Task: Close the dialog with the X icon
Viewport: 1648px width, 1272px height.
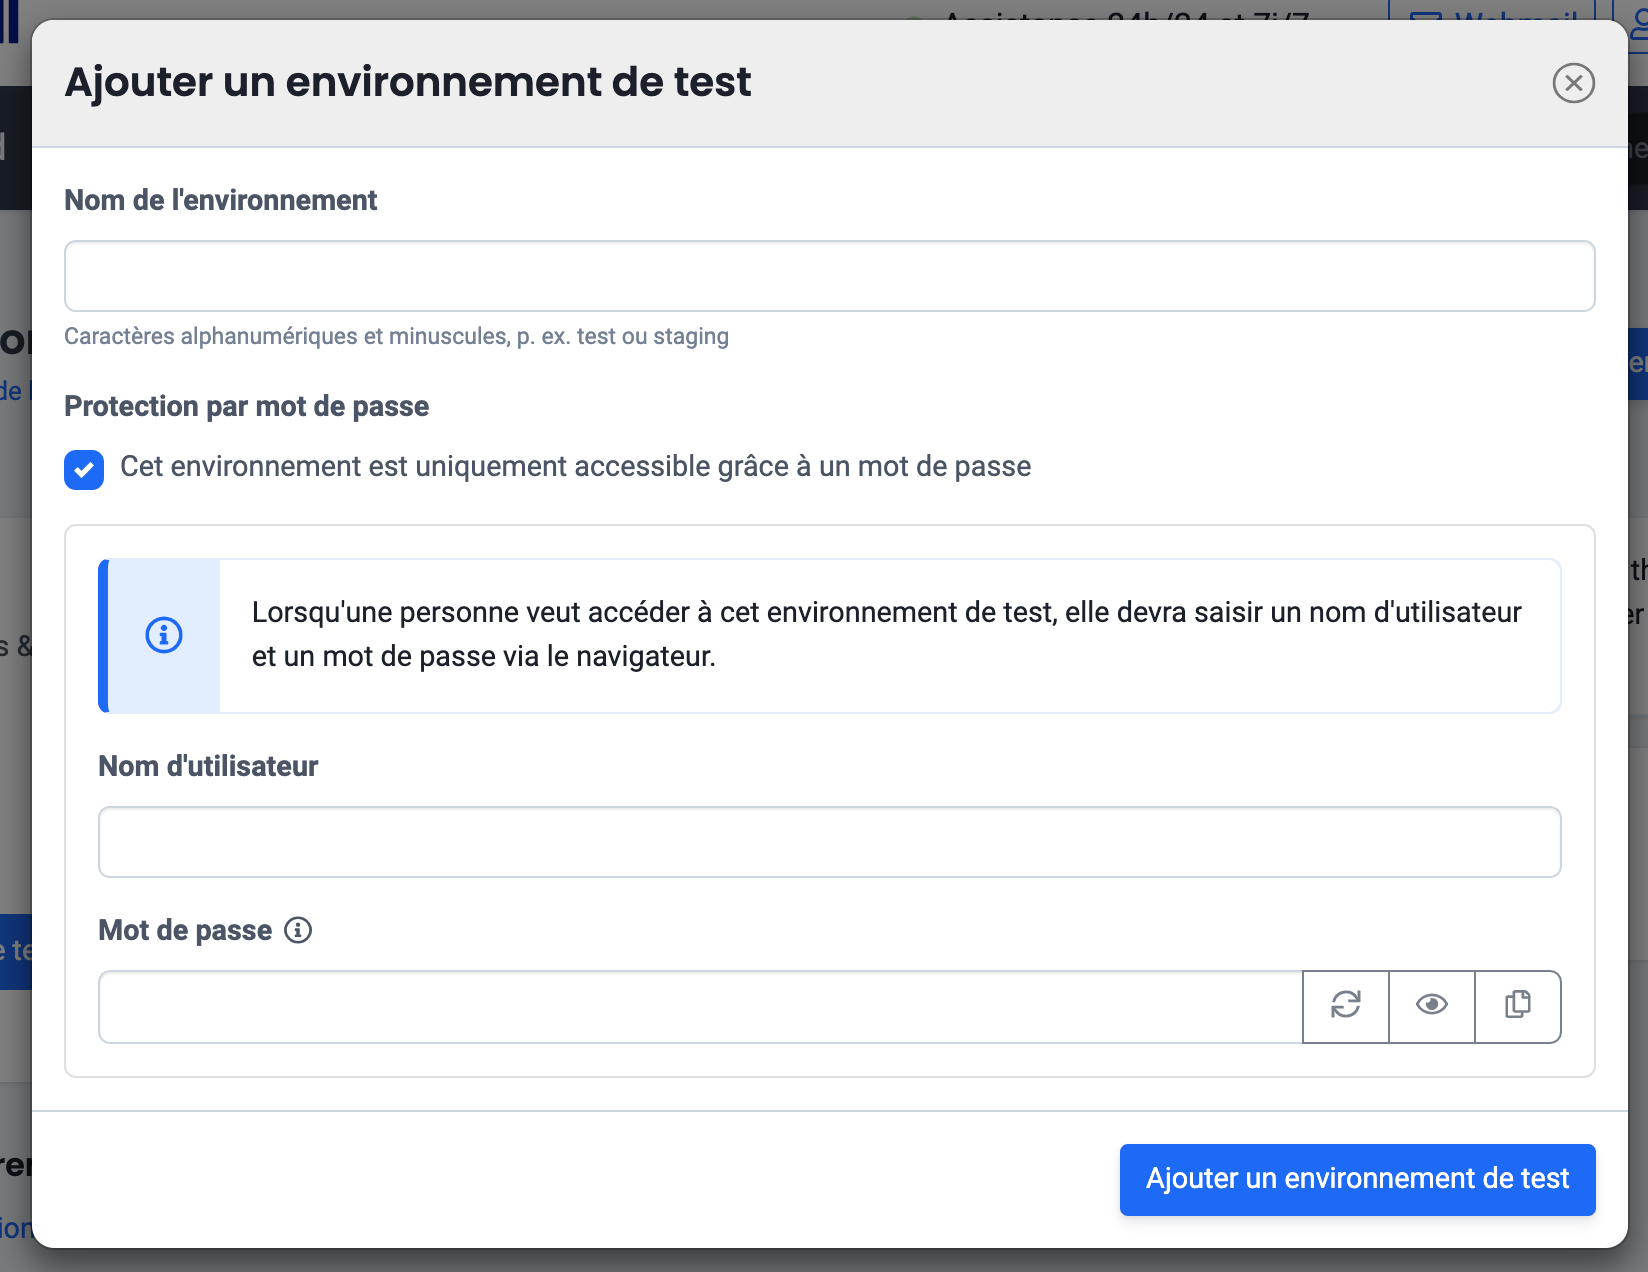Action: (1573, 83)
